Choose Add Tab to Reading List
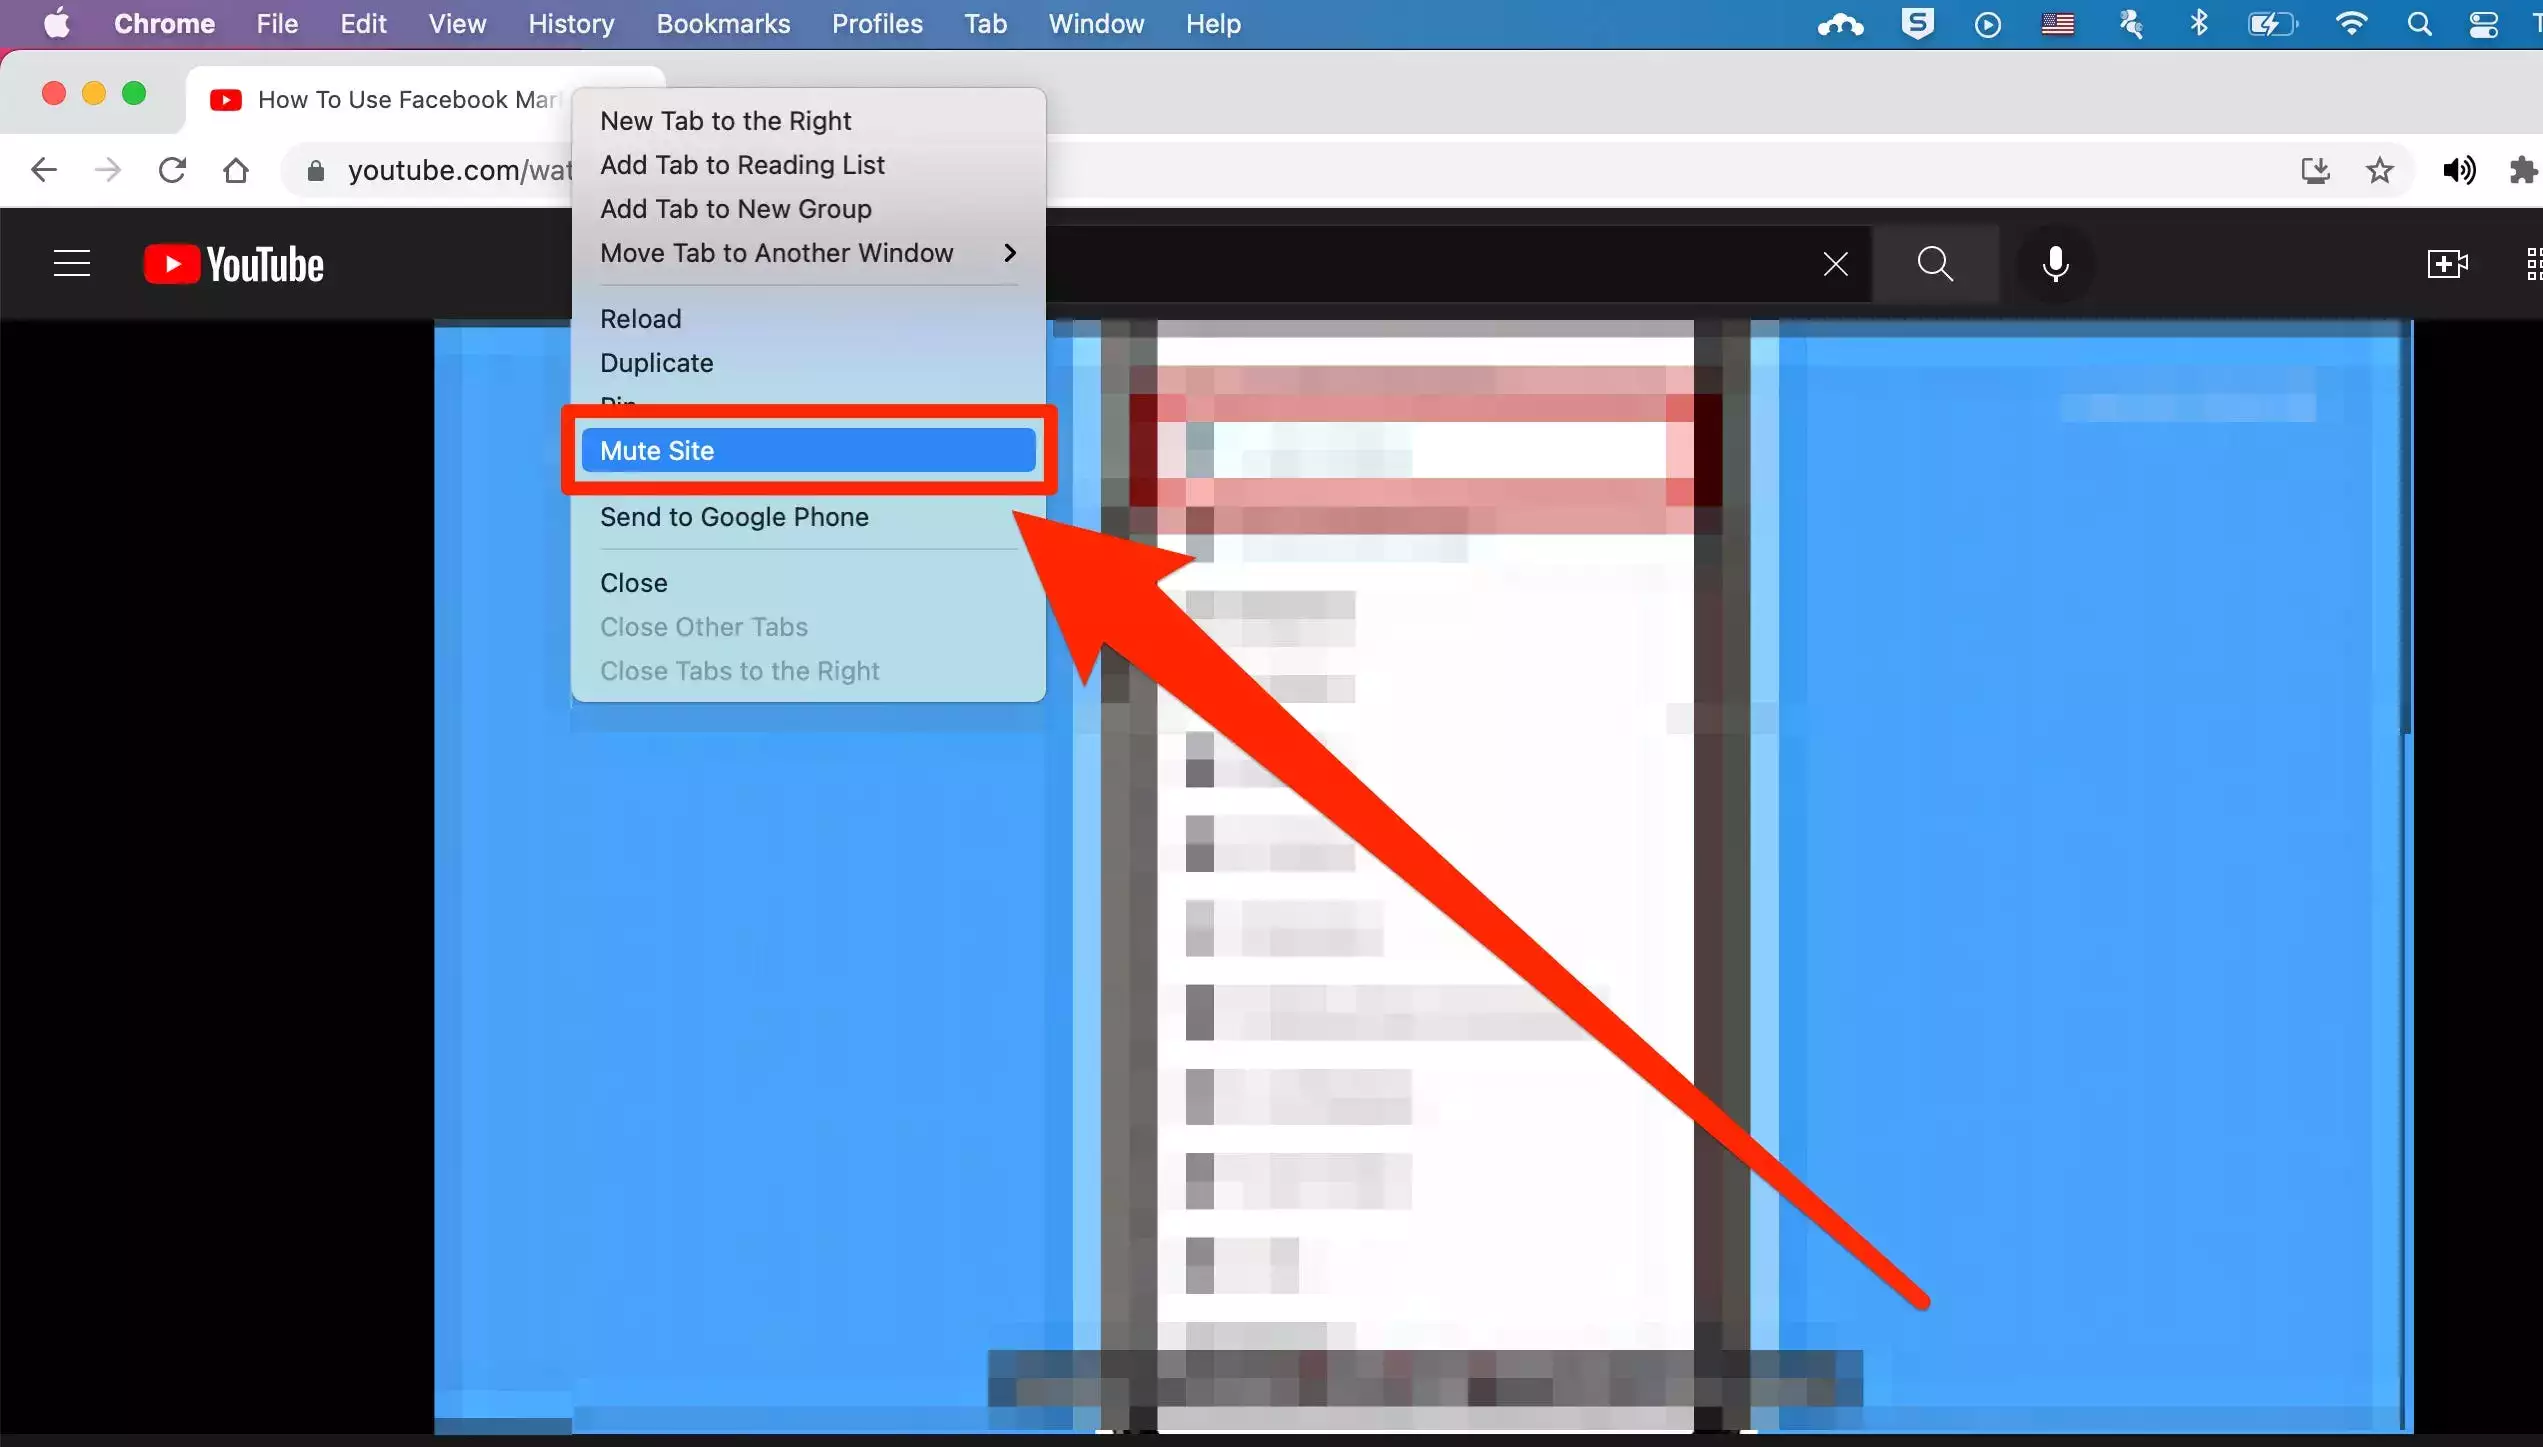Image resolution: width=2543 pixels, height=1447 pixels. (x=808, y=165)
